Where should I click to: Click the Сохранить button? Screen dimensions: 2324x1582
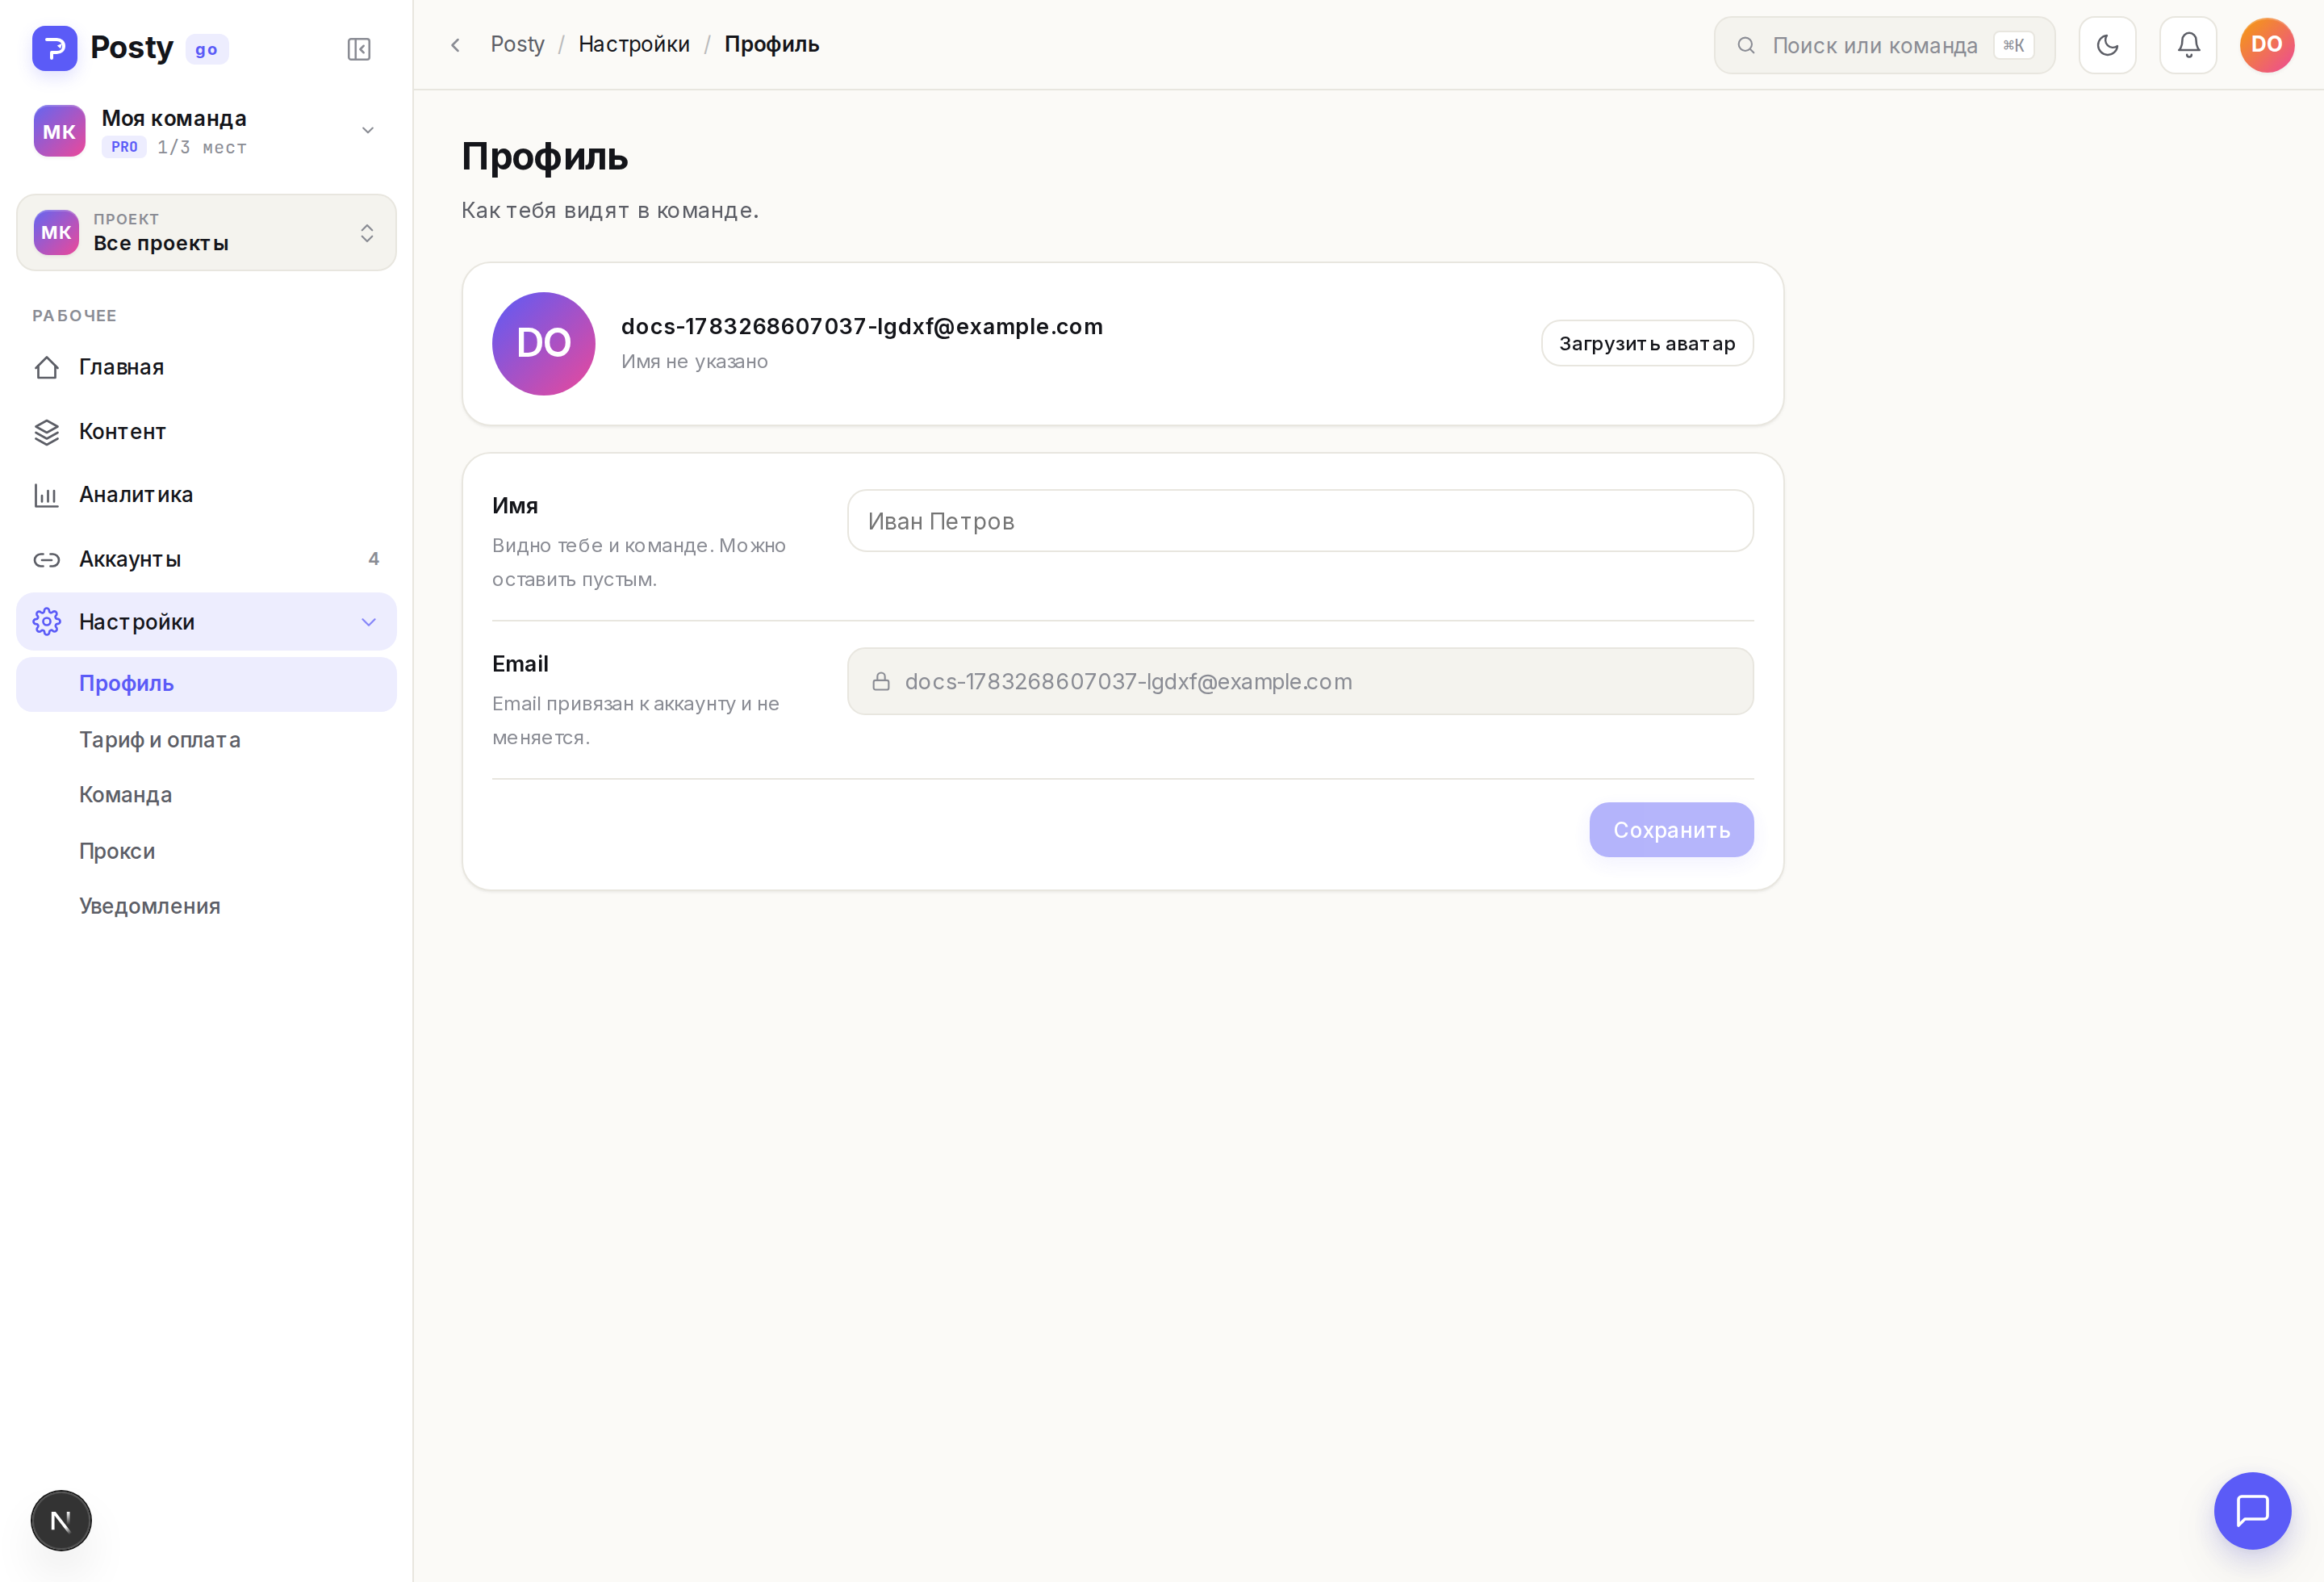coord(1671,830)
